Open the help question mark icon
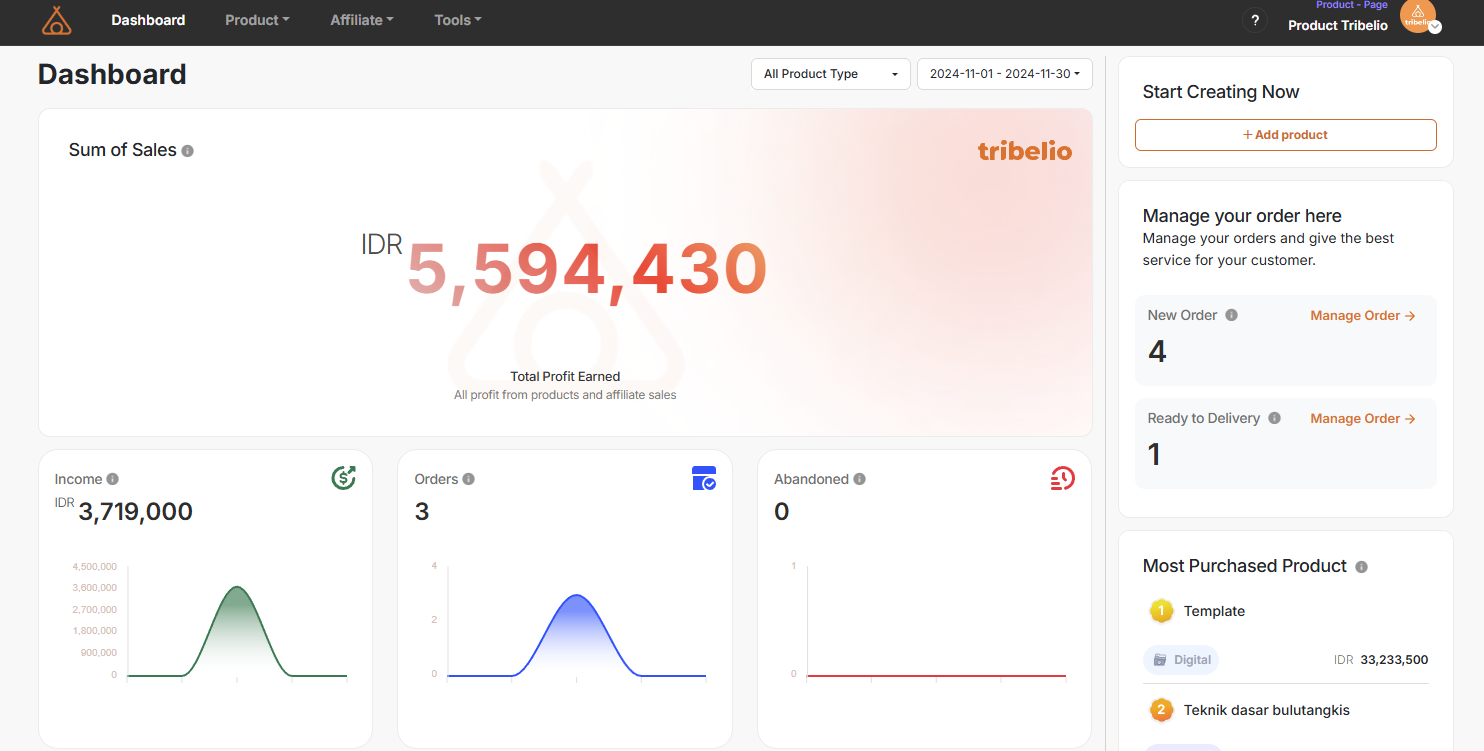The width and height of the screenshot is (1484, 751). (x=1254, y=21)
